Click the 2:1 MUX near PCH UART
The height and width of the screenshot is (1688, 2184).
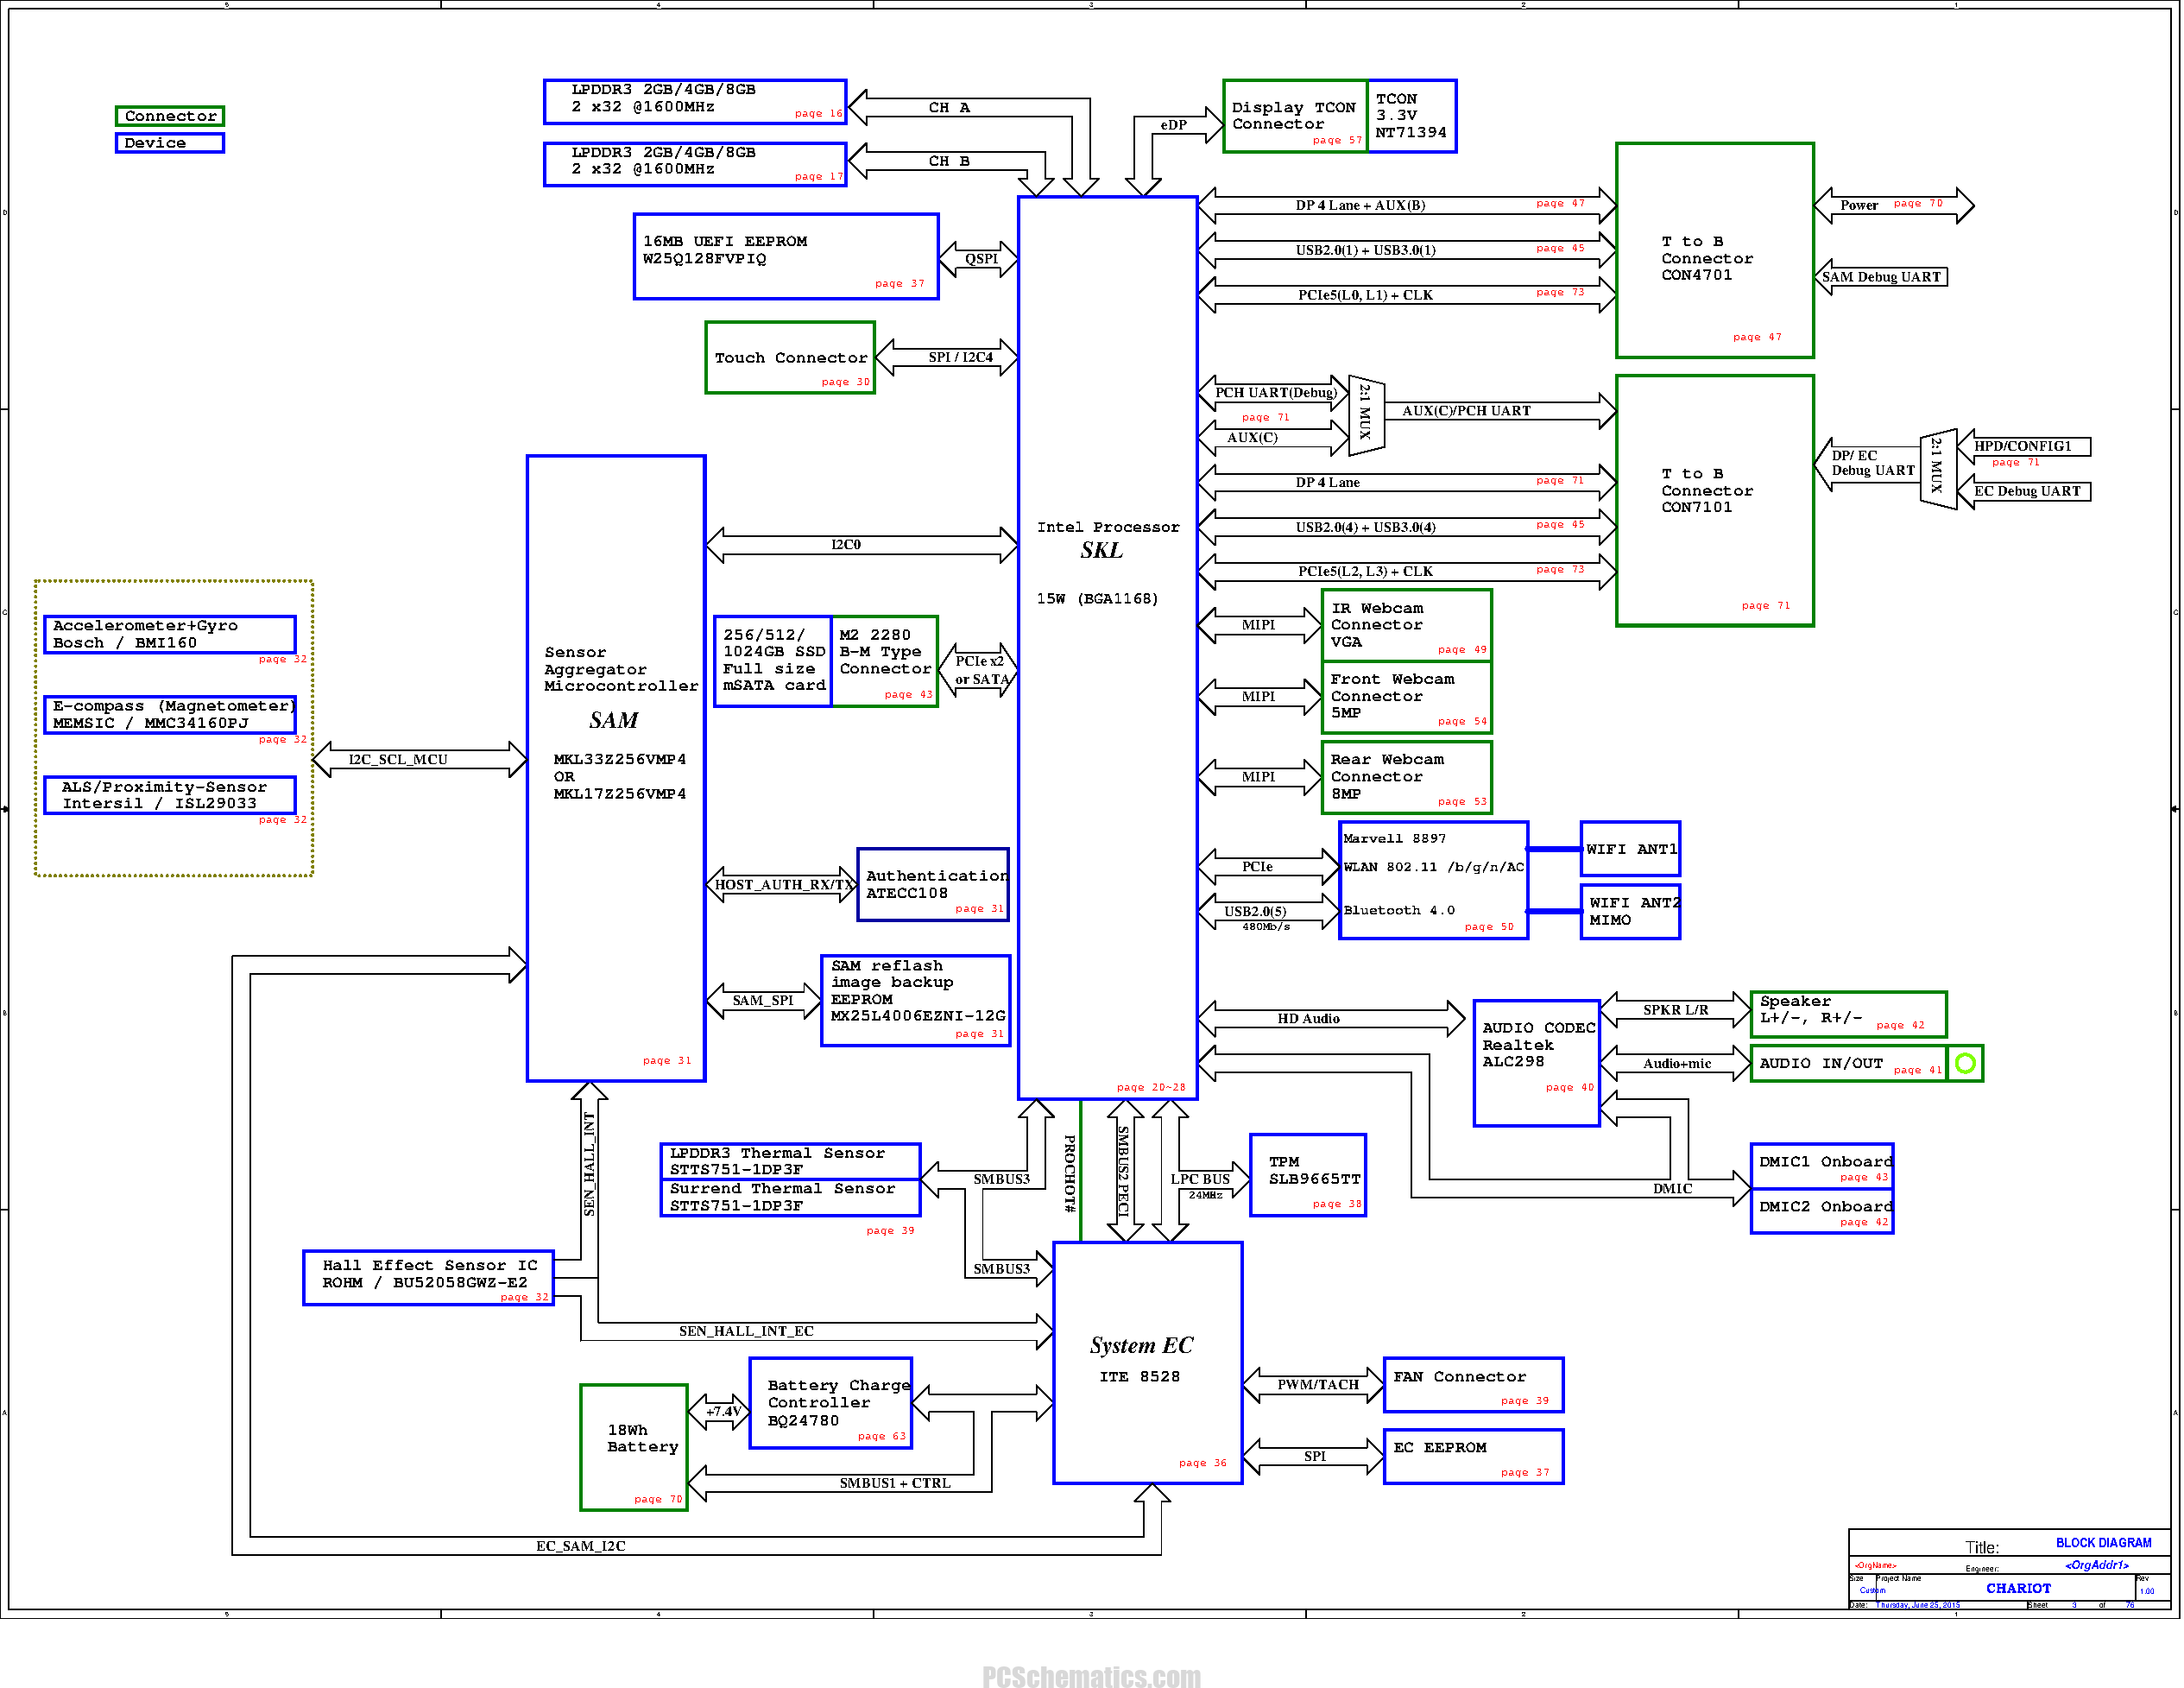coord(1365,415)
